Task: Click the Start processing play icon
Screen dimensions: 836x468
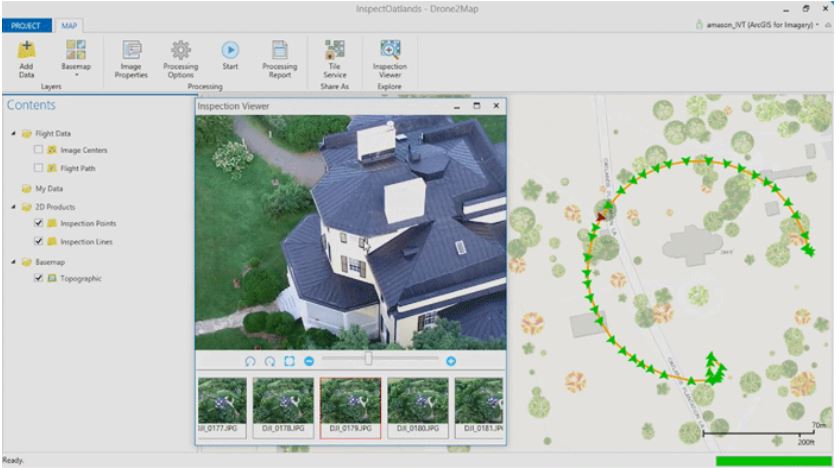Action: [x=230, y=50]
